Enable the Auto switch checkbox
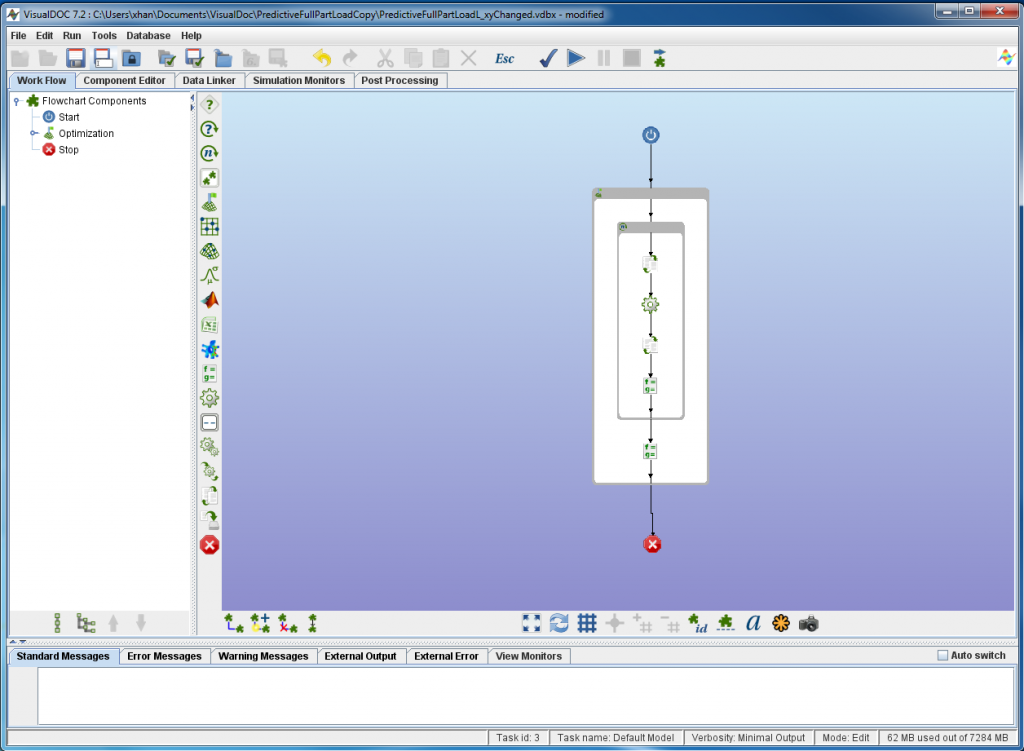The image size is (1024, 751). coord(942,655)
